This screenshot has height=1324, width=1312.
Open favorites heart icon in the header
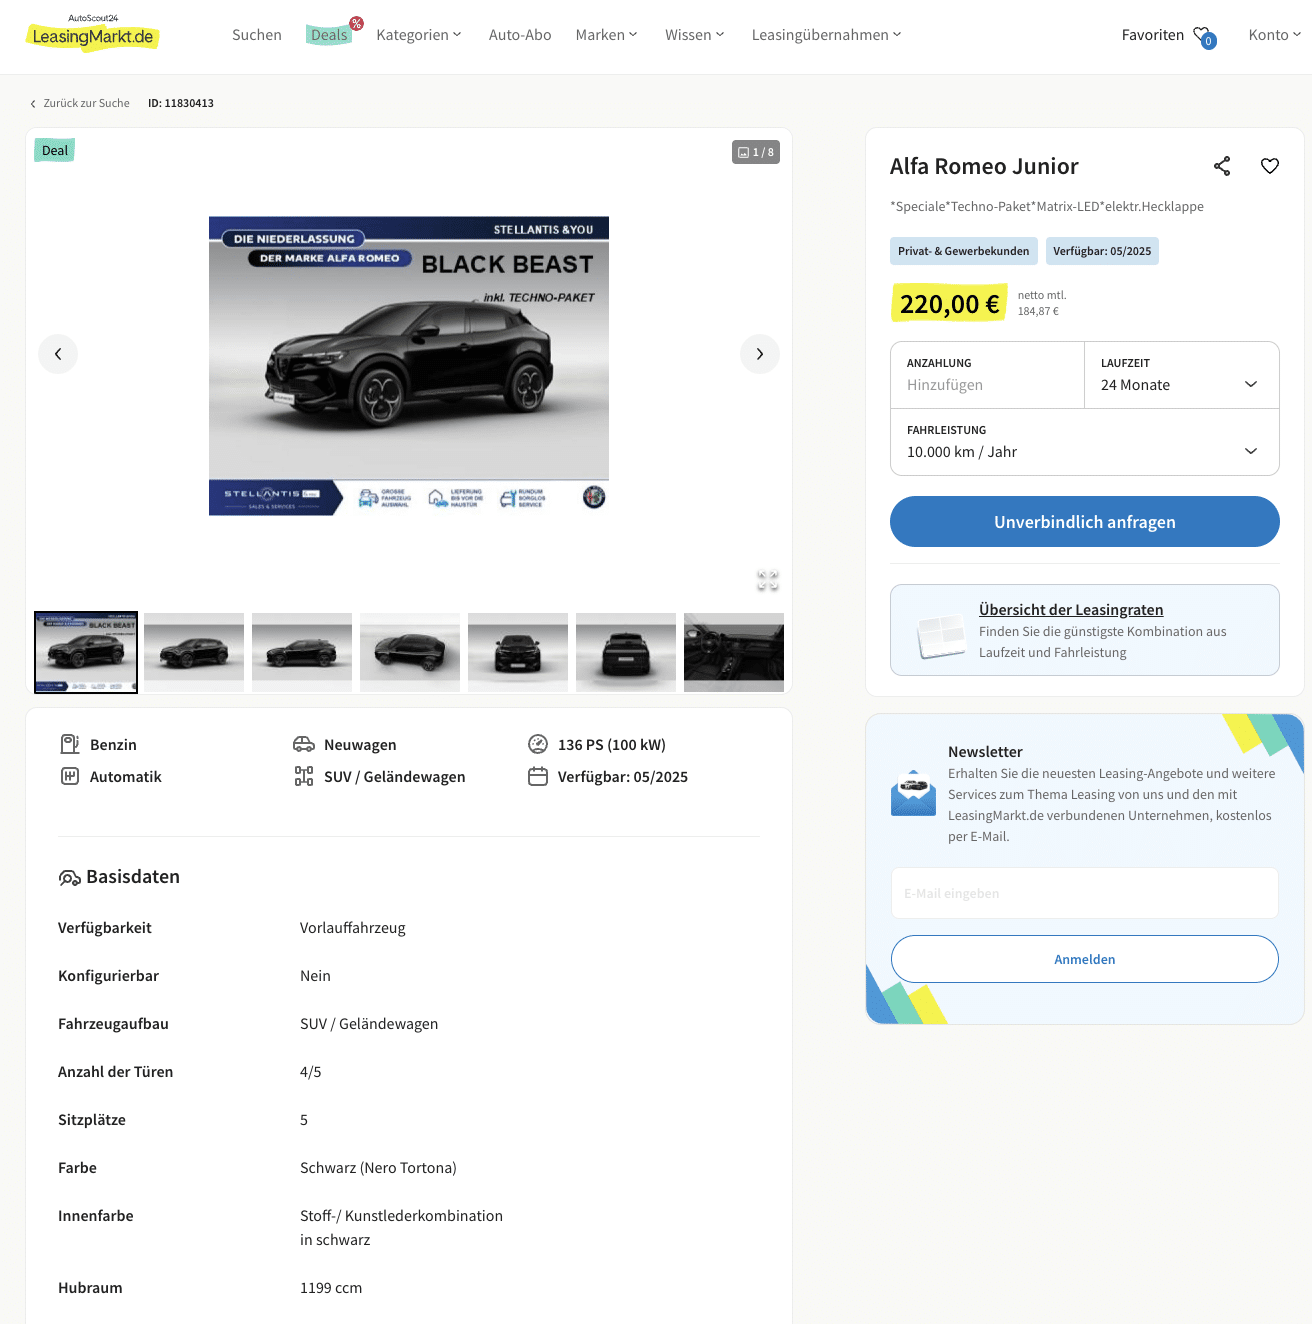tap(1204, 37)
